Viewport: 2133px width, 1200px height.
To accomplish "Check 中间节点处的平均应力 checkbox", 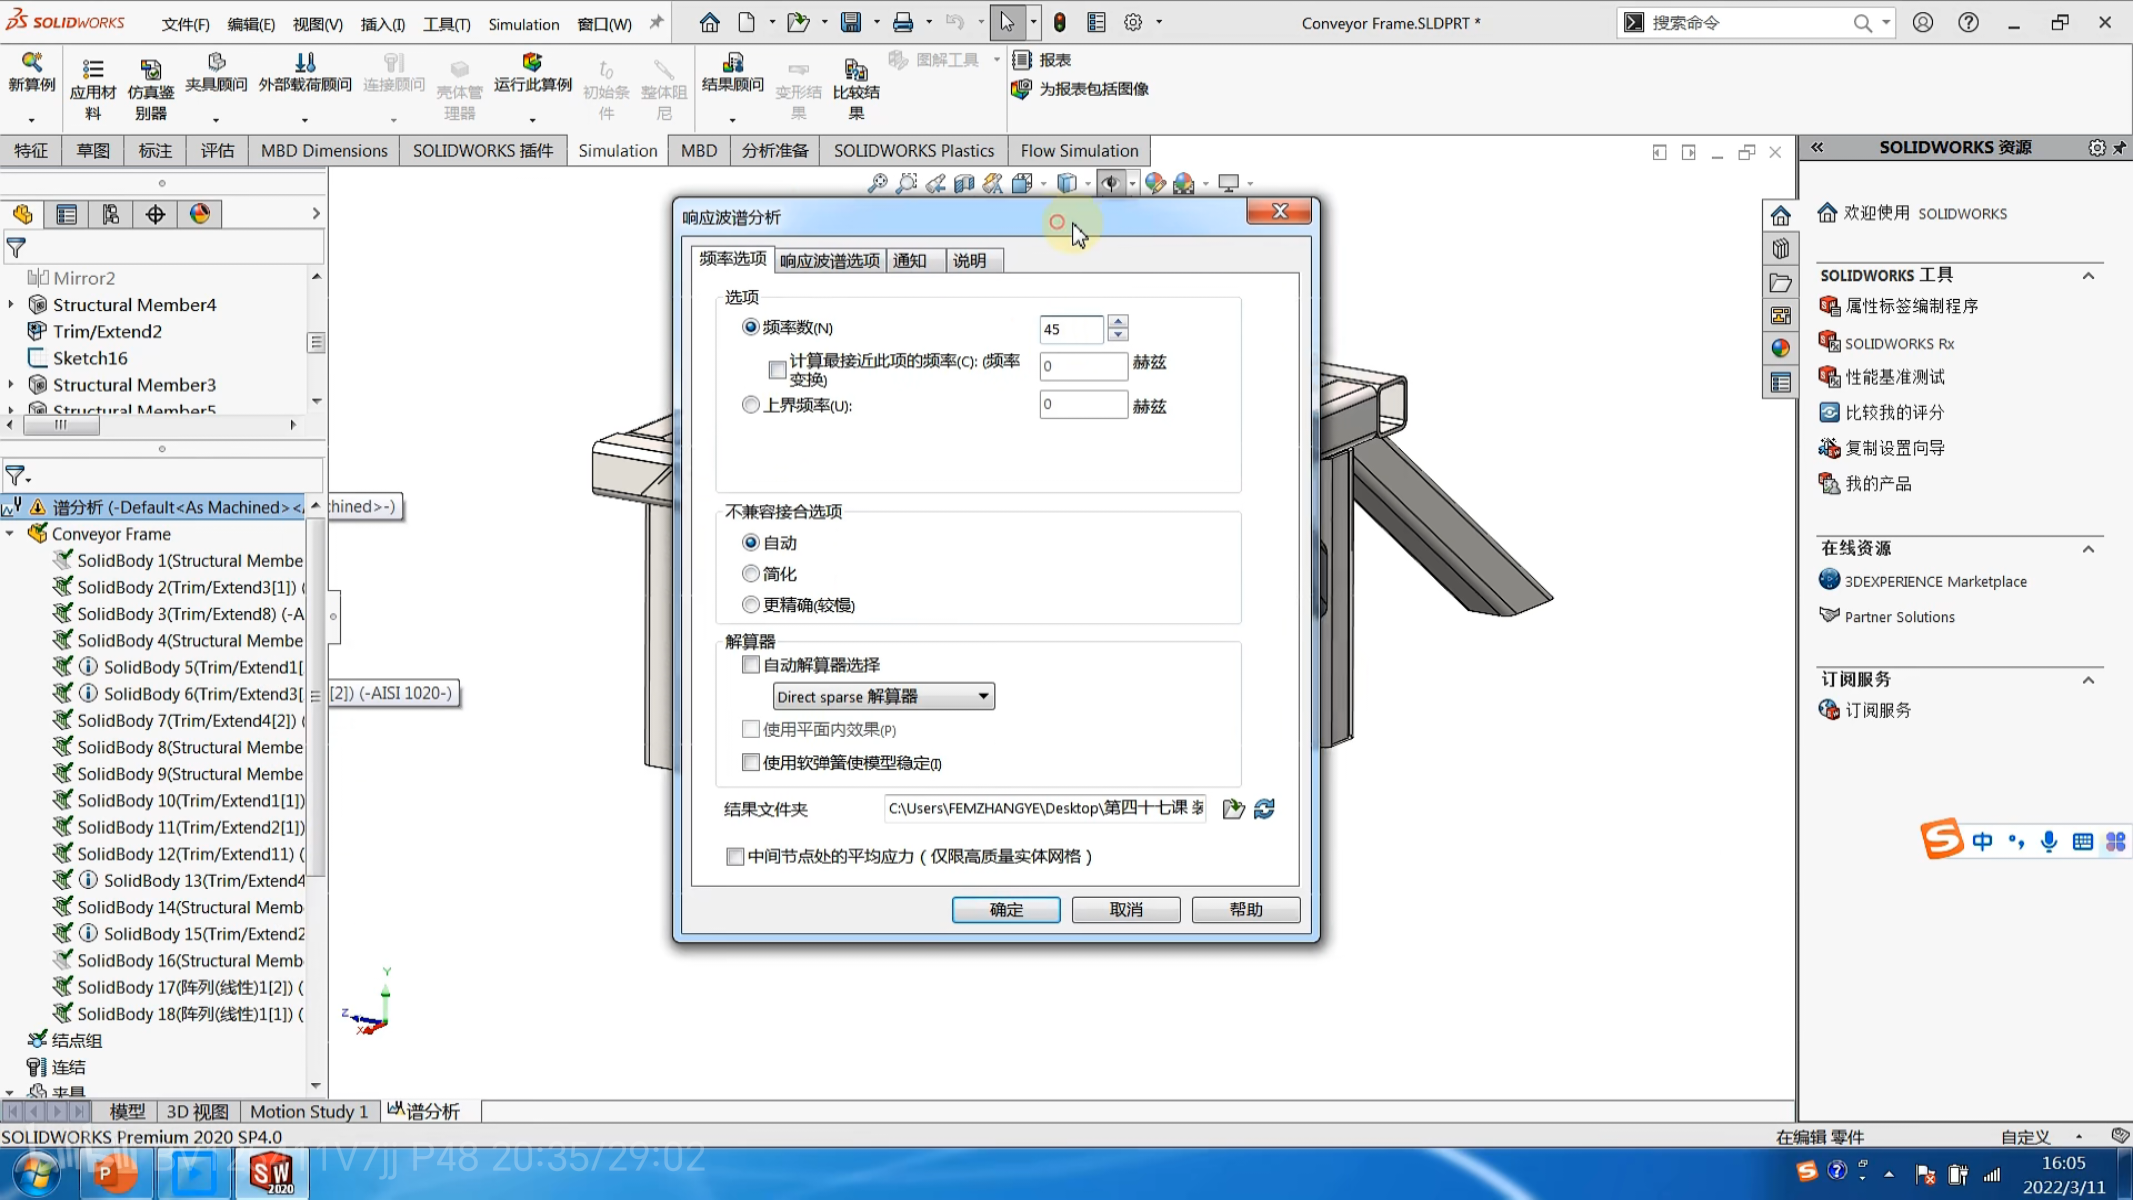I will click(735, 857).
